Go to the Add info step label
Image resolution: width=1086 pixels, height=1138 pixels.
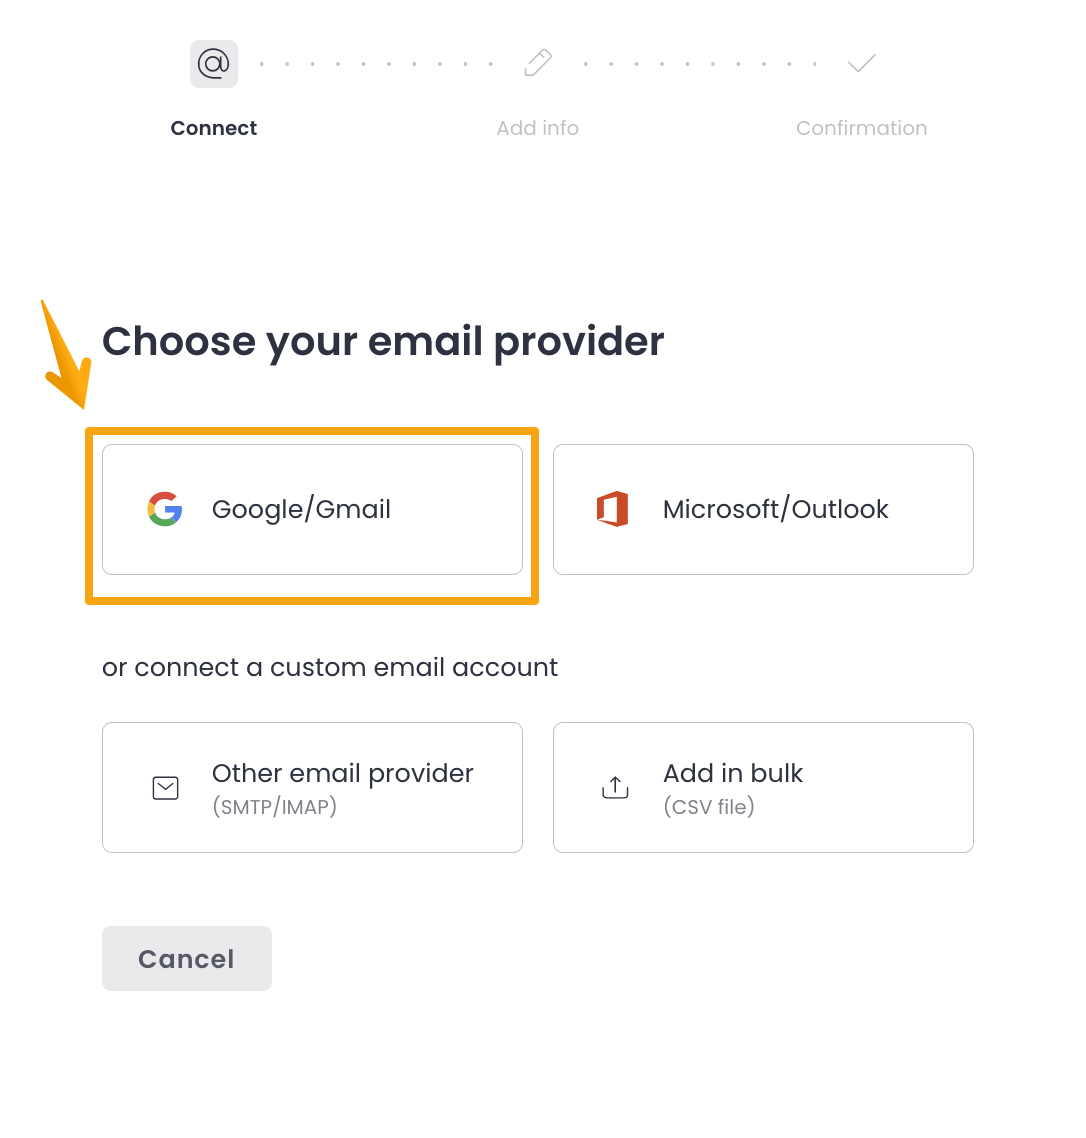538,128
